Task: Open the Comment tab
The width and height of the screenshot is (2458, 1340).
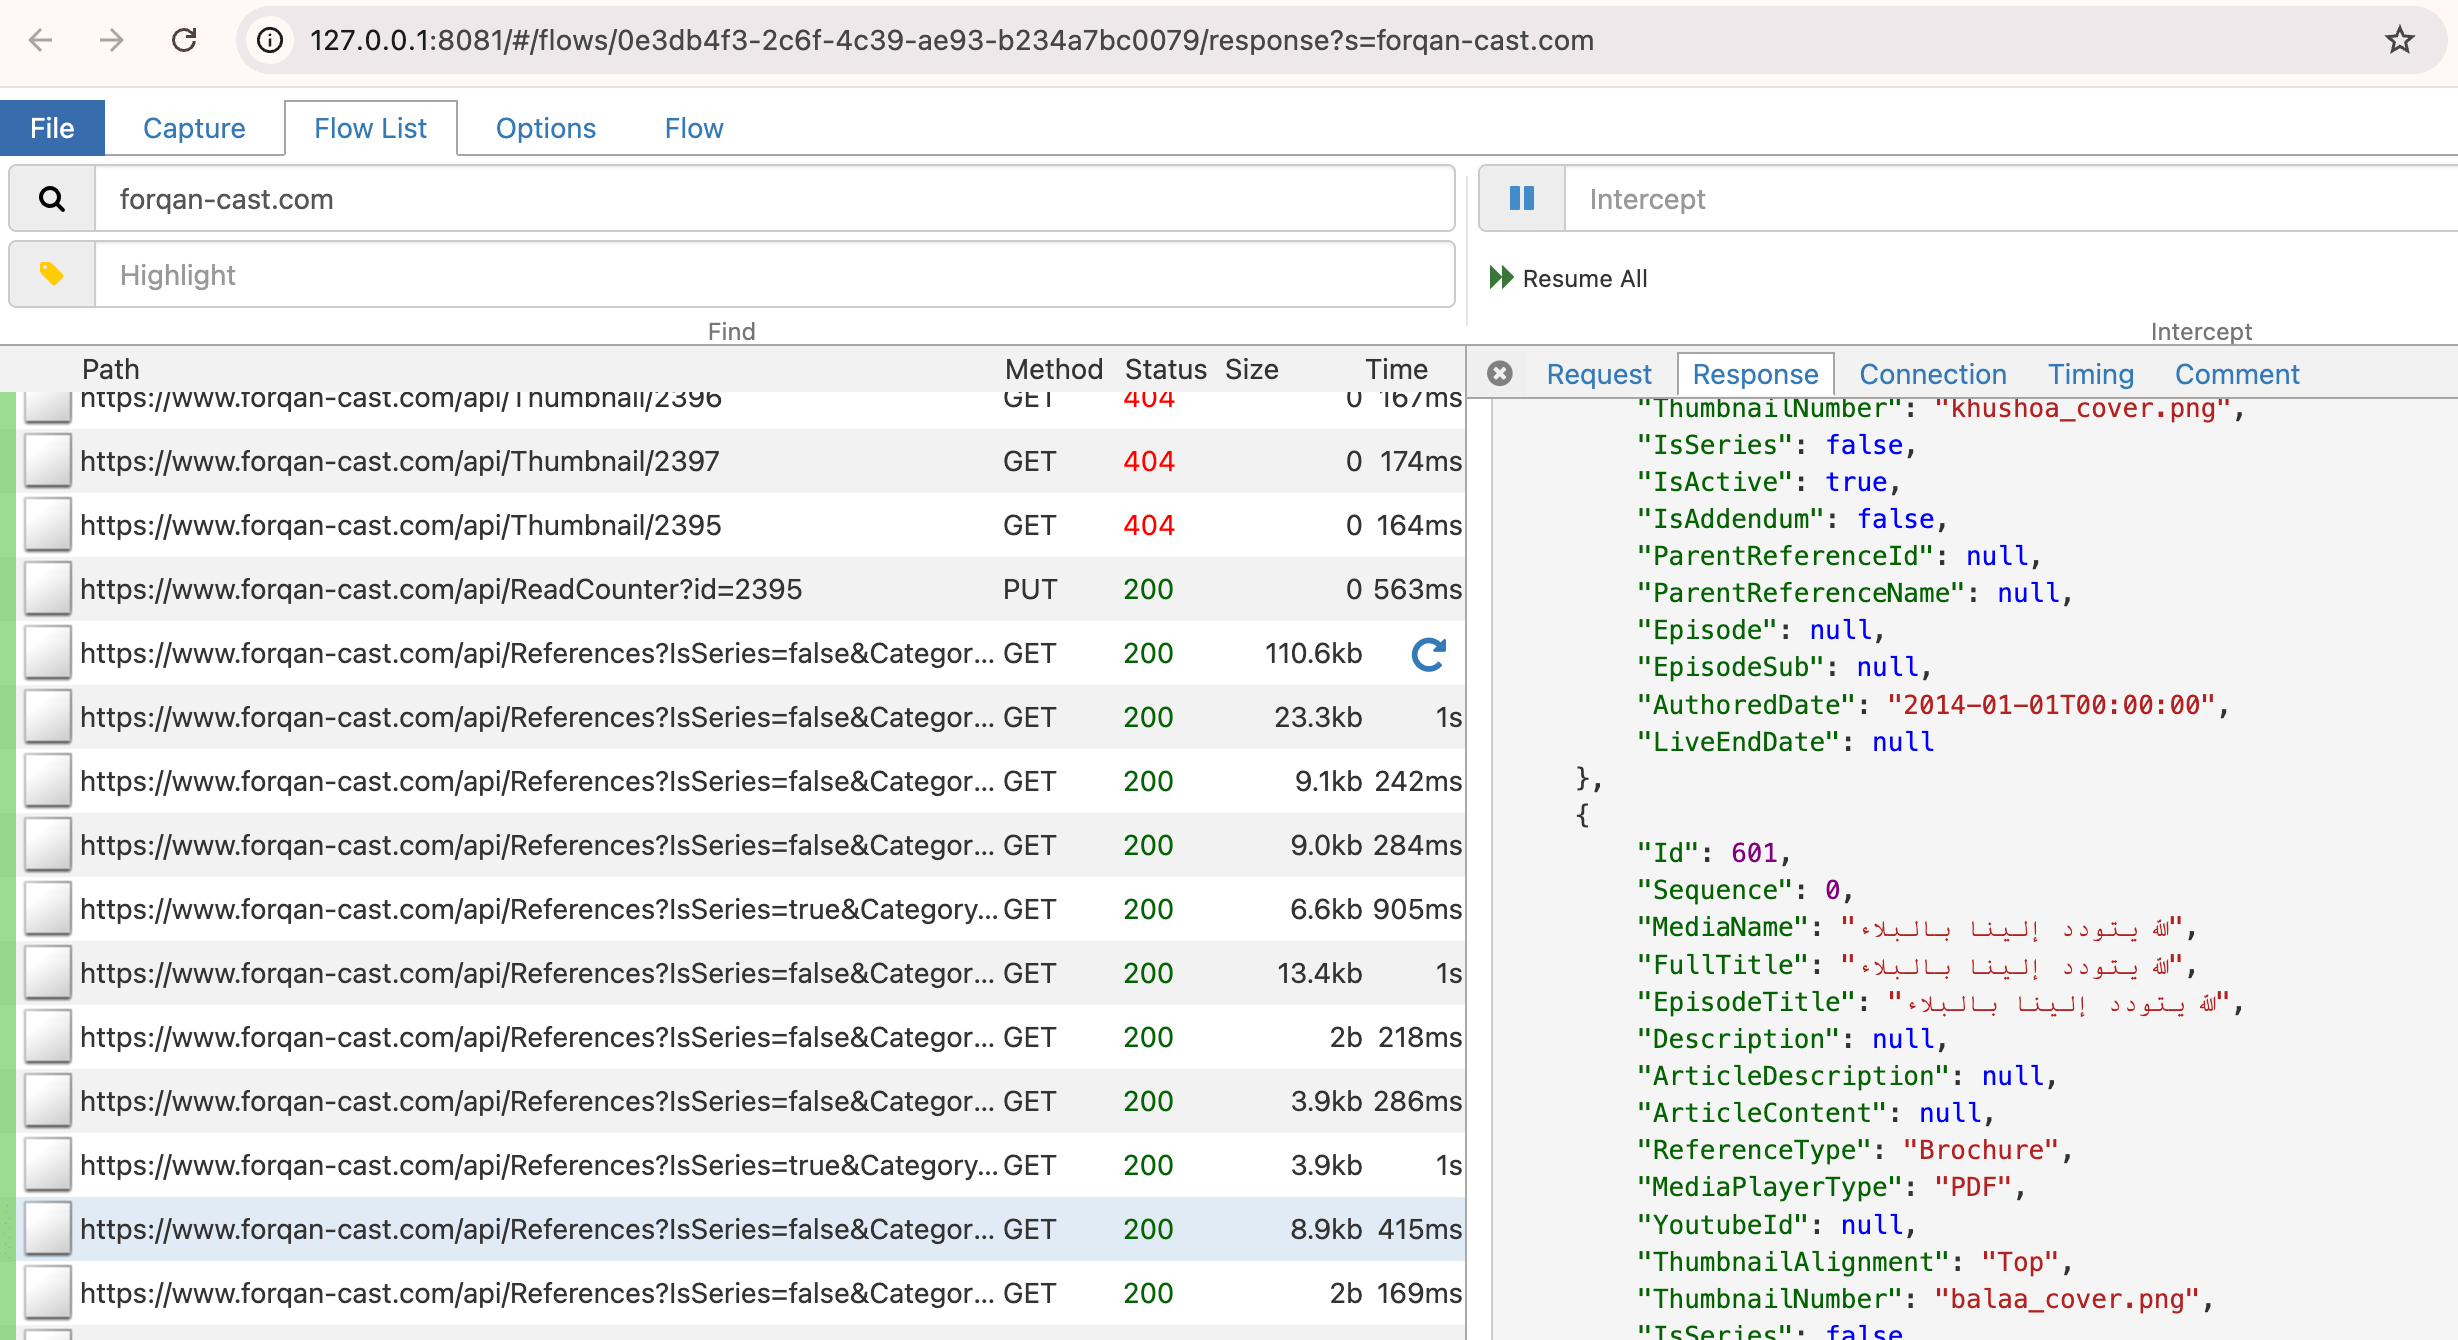Action: pos(2237,374)
